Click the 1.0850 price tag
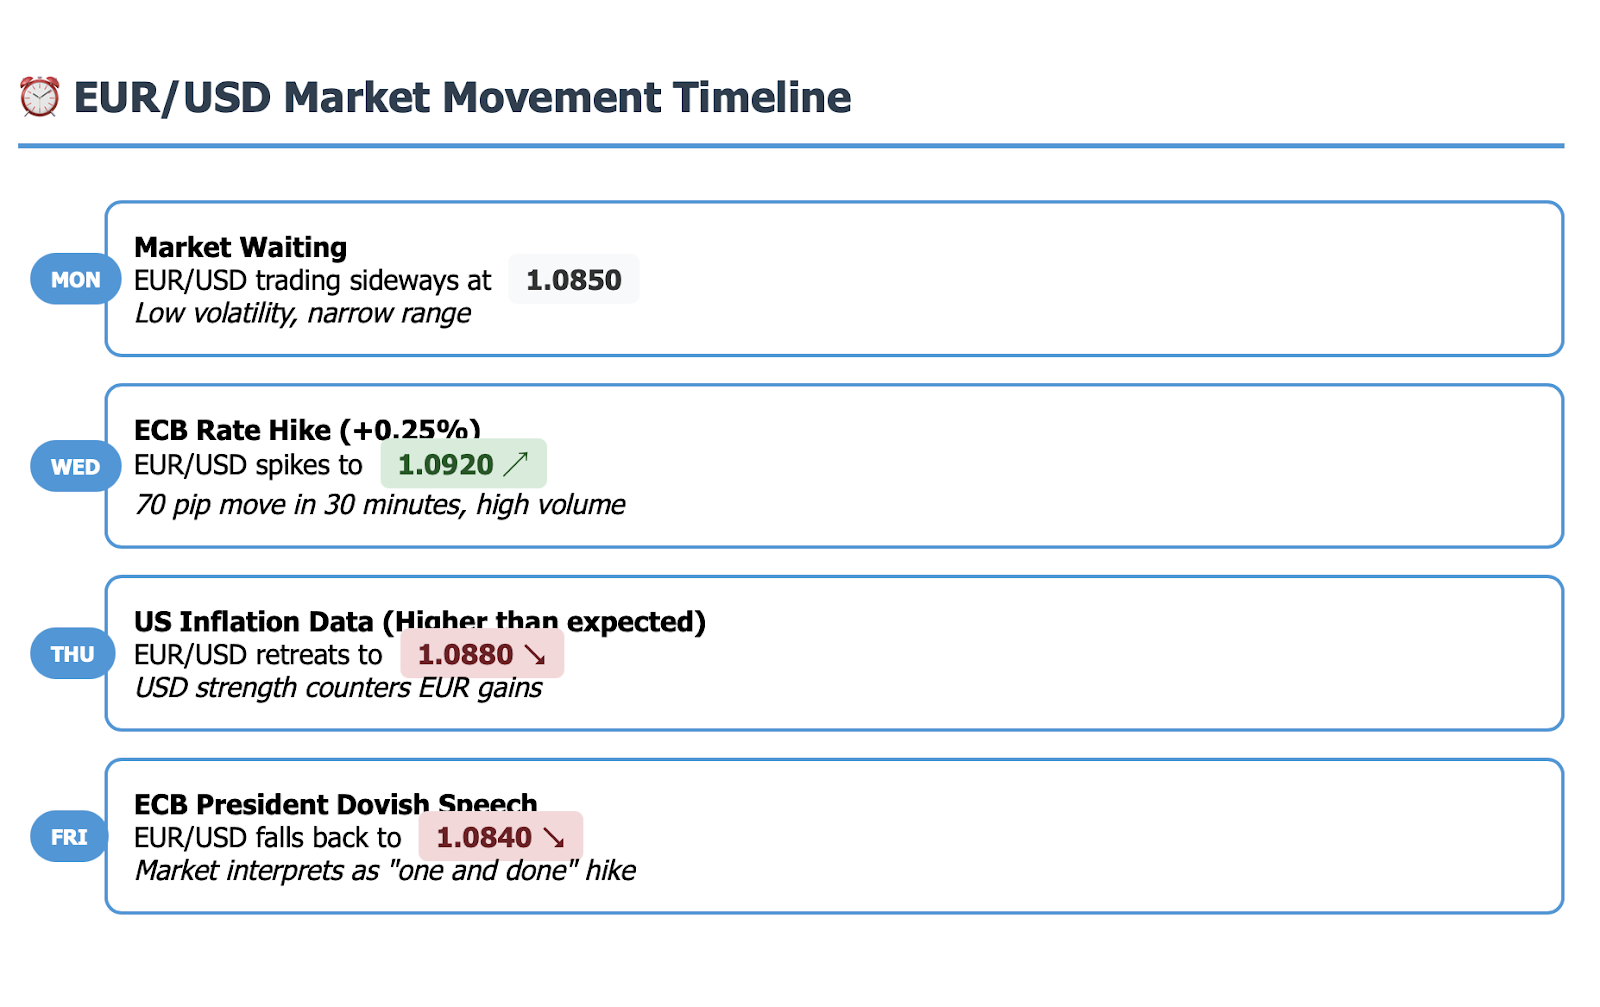Screen dimensions: 1600x1007 (x=573, y=280)
